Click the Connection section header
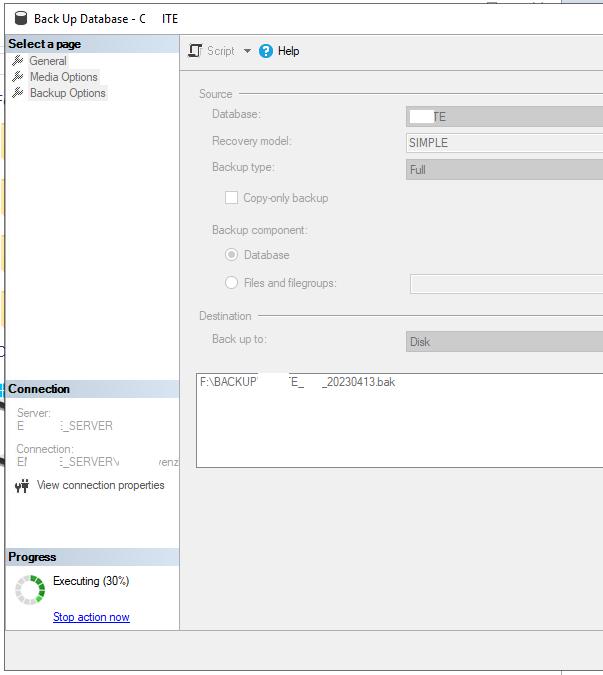The width and height of the screenshot is (603, 675). (x=92, y=389)
